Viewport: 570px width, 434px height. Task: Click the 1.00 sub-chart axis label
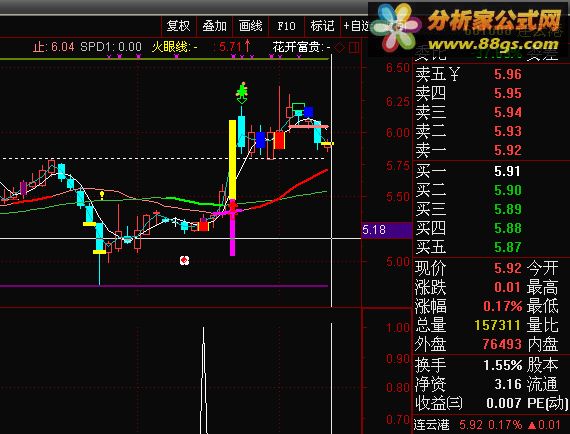point(397,328)
